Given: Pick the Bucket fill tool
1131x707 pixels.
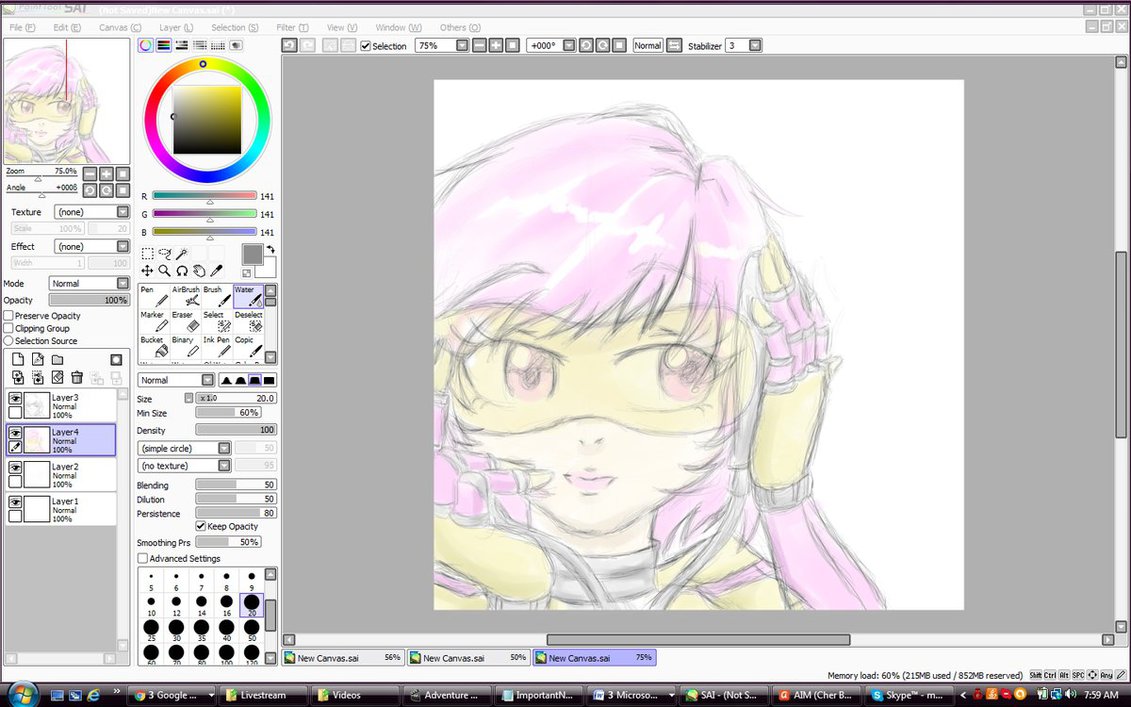Looking at the screenshot, I should [153, 346].
